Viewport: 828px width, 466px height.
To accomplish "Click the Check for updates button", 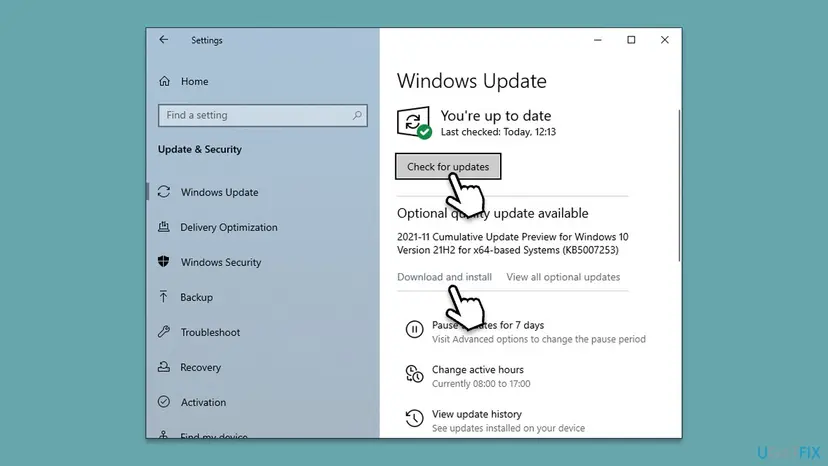I will click(448, 166).
